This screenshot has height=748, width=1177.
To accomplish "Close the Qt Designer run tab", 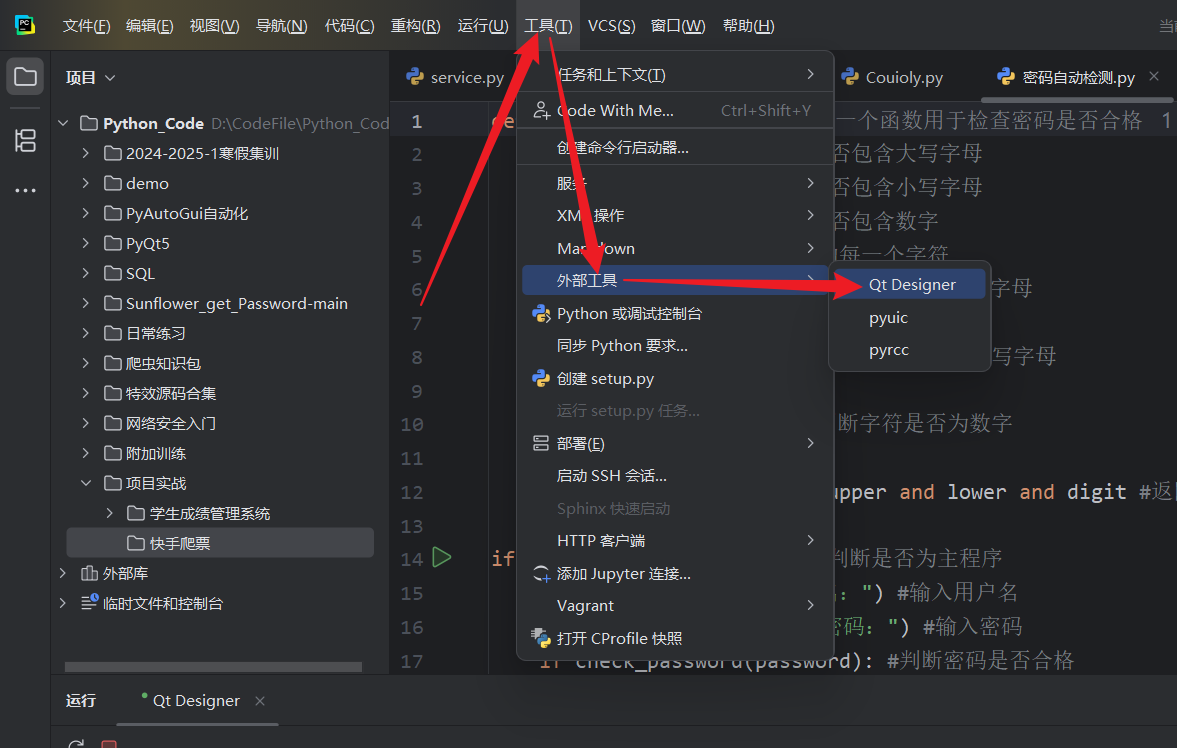I will (x=260, y=701).
